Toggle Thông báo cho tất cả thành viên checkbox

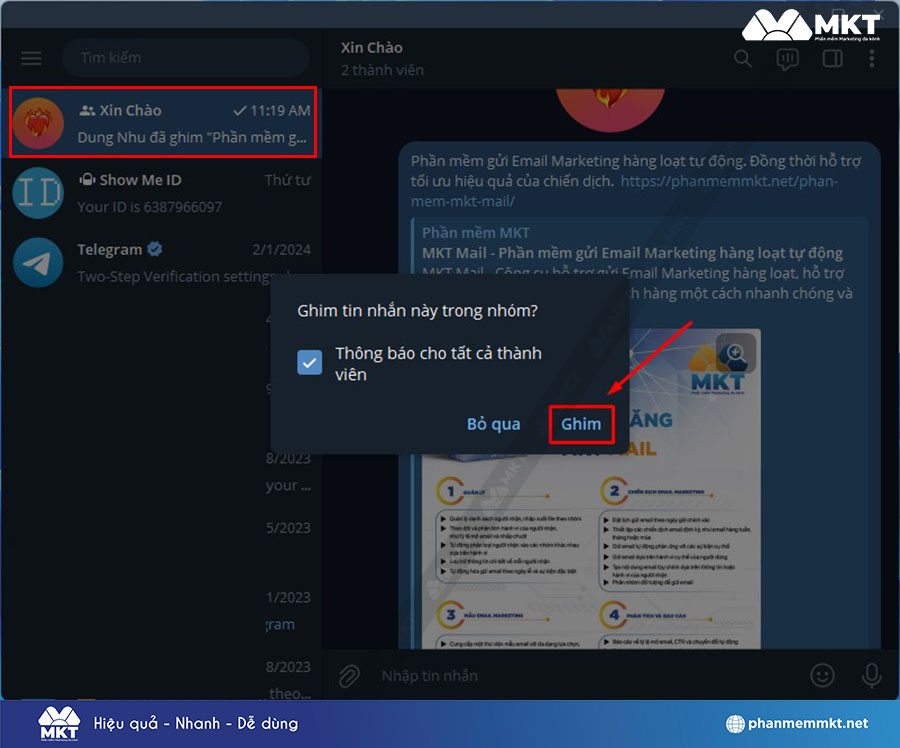(309, 363)
